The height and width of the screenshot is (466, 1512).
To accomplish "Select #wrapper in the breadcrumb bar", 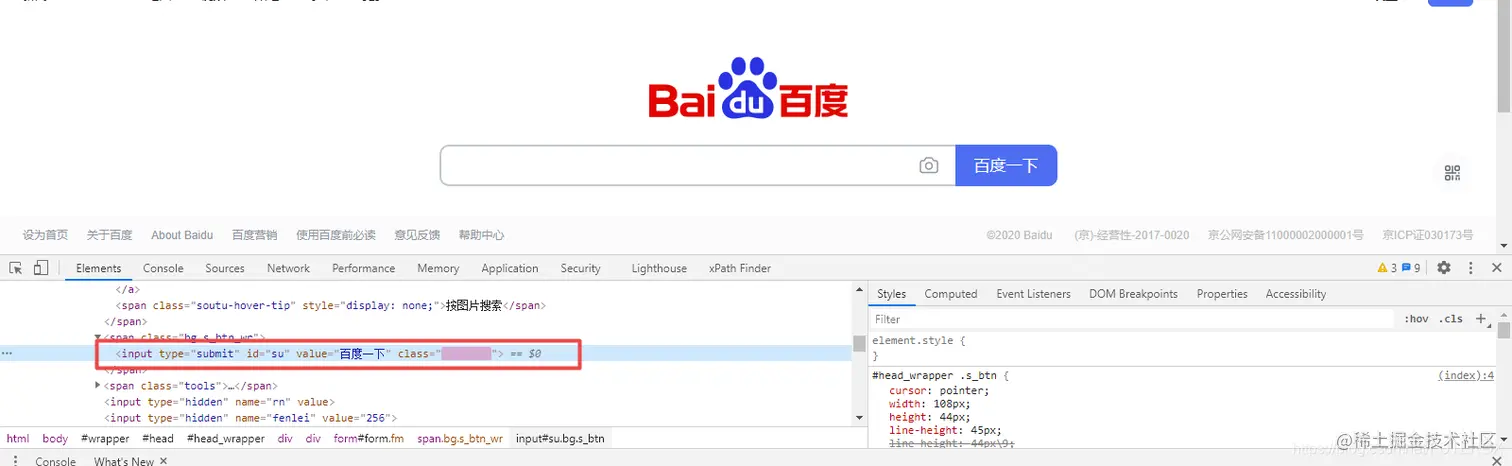I will tap(105, 438).
